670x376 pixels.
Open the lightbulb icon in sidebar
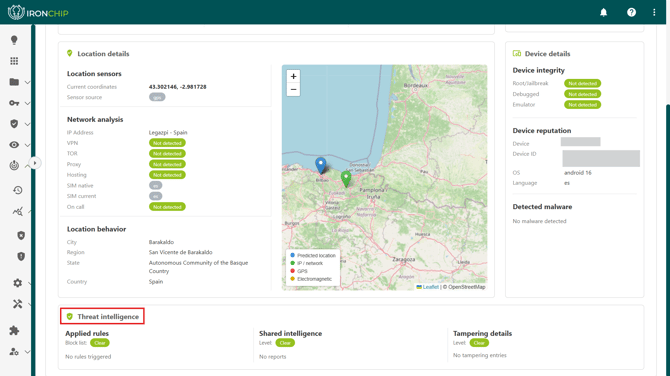(x=14, y=40)
